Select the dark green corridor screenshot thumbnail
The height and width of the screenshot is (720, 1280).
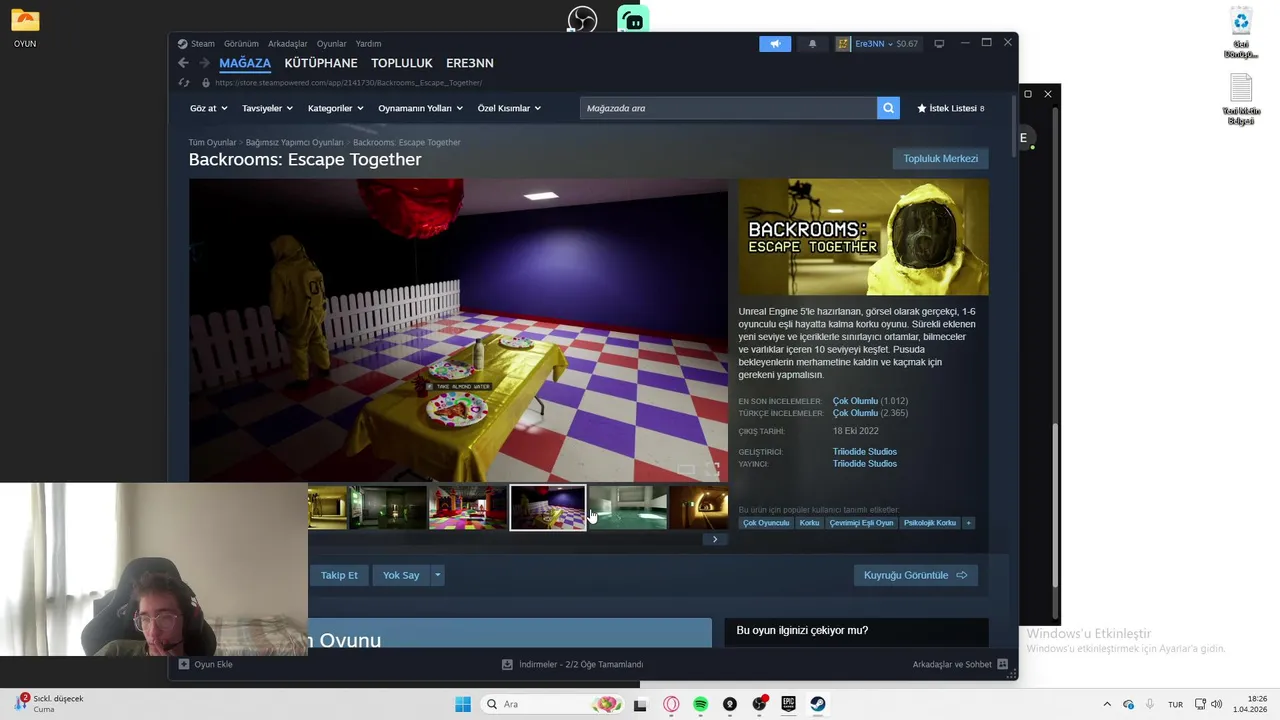[388, 508]
